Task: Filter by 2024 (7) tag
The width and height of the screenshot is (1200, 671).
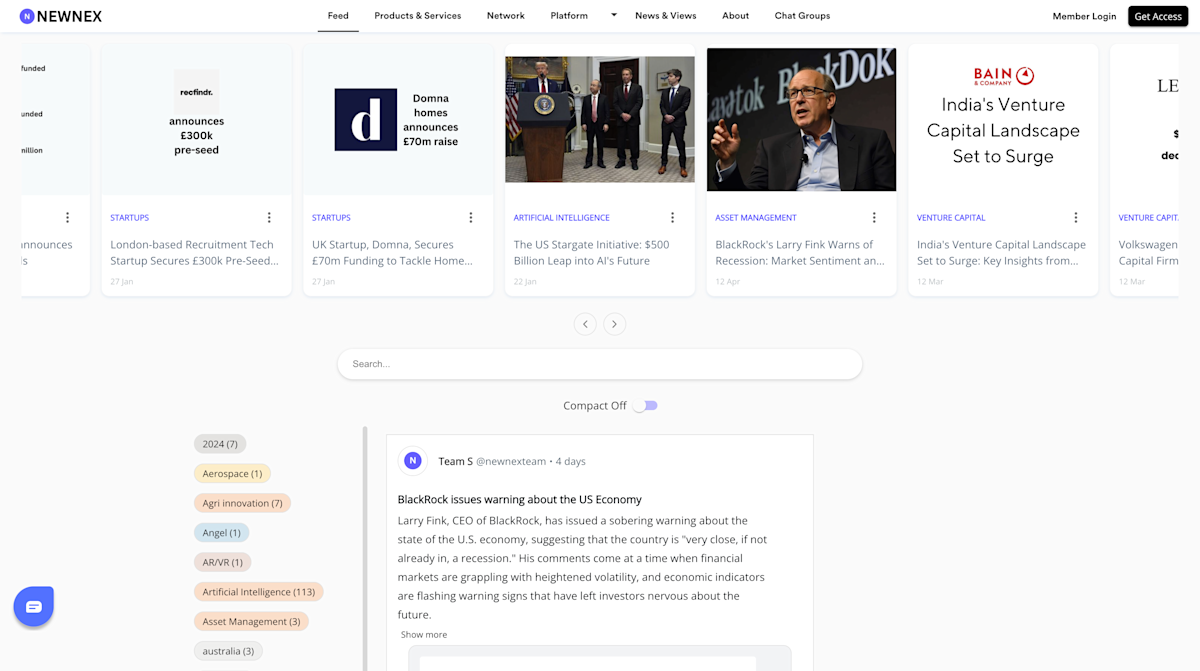Action: pyautogui.click(x=220, y=444)
